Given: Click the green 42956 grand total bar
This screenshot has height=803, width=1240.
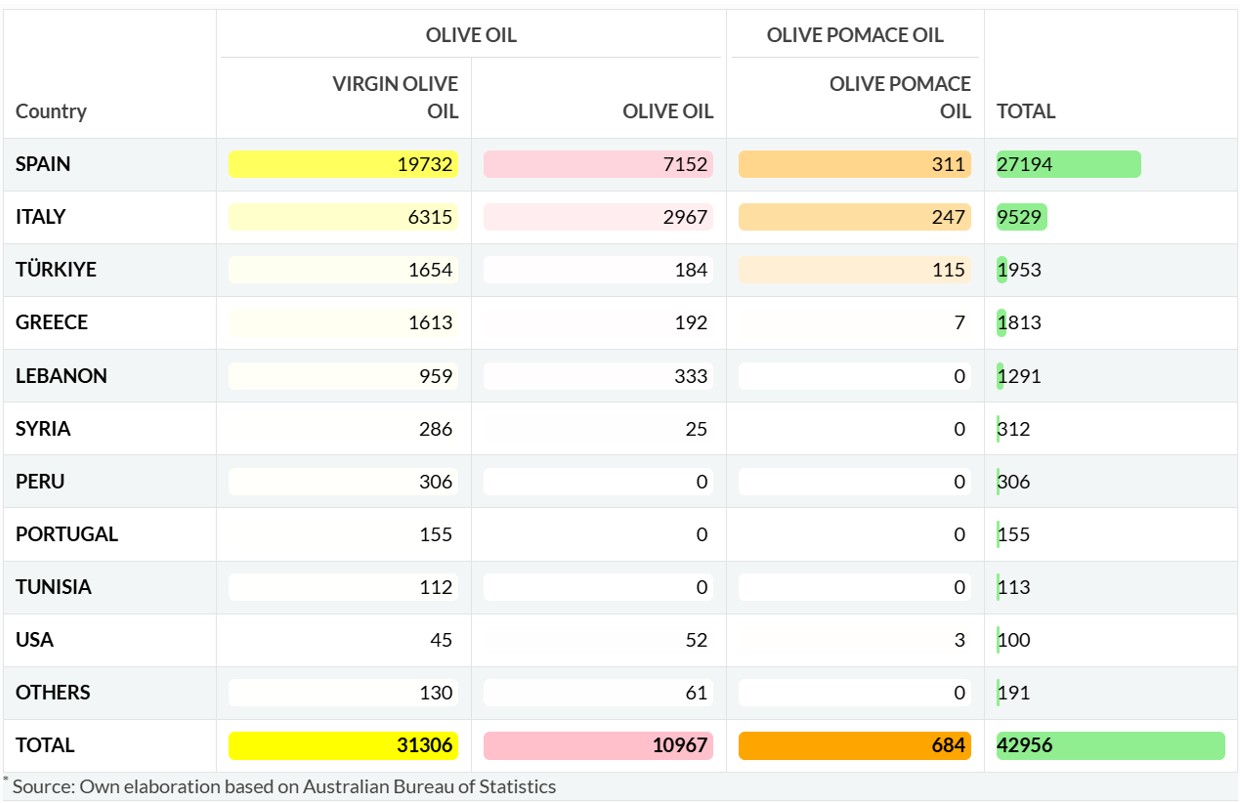Looking at the screenshot, I should point(1110,745).
